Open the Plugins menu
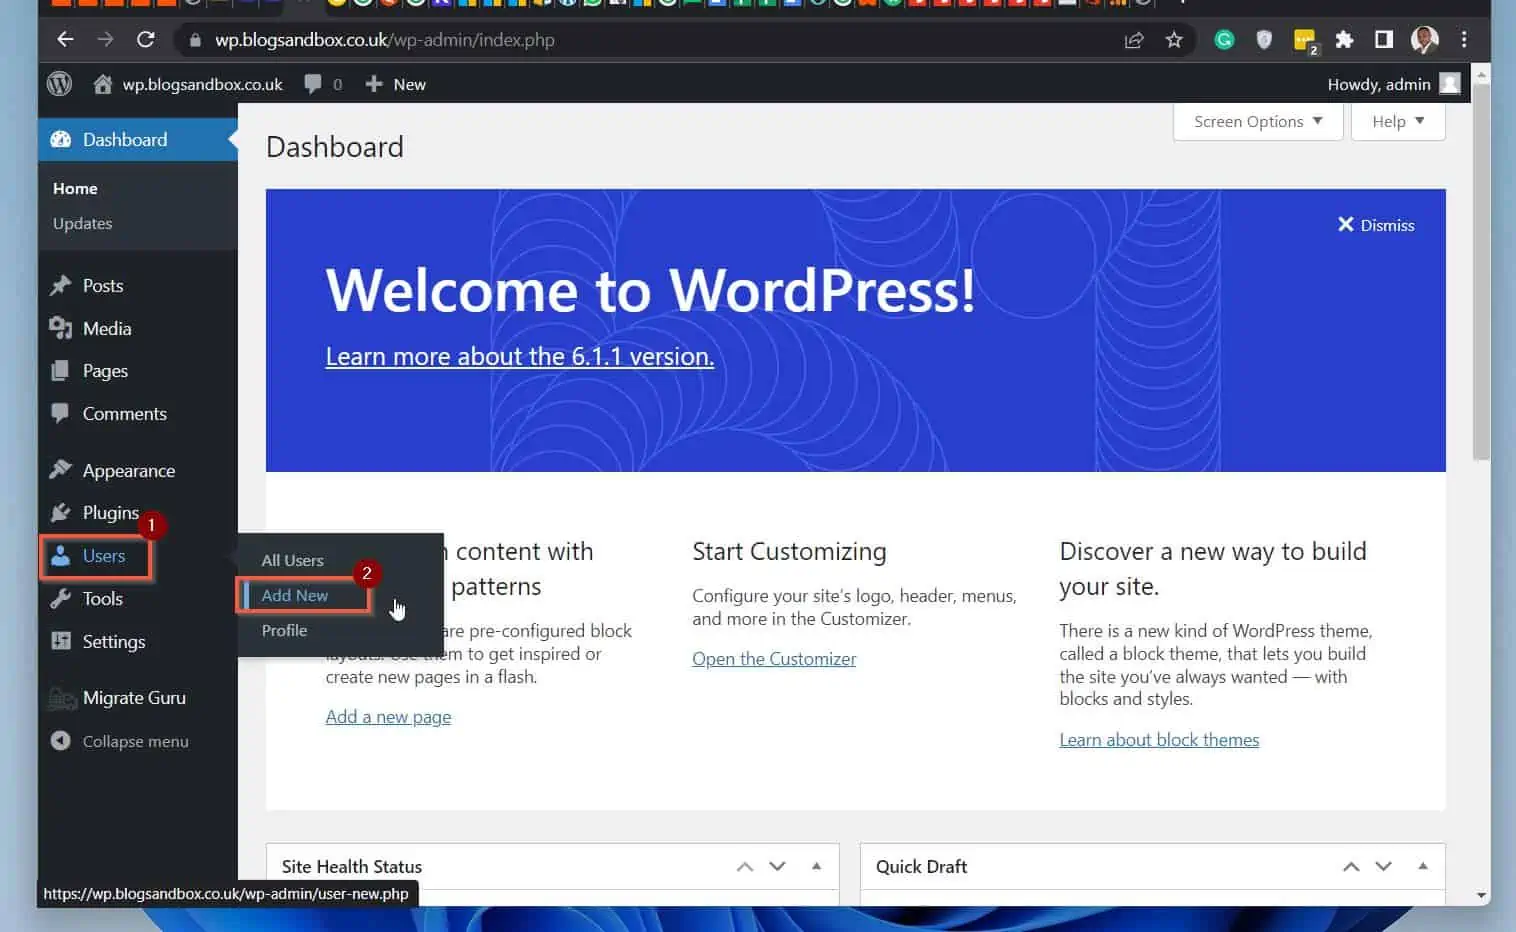The width and height of the screenshot is (1516, 932). click(138, 512)
